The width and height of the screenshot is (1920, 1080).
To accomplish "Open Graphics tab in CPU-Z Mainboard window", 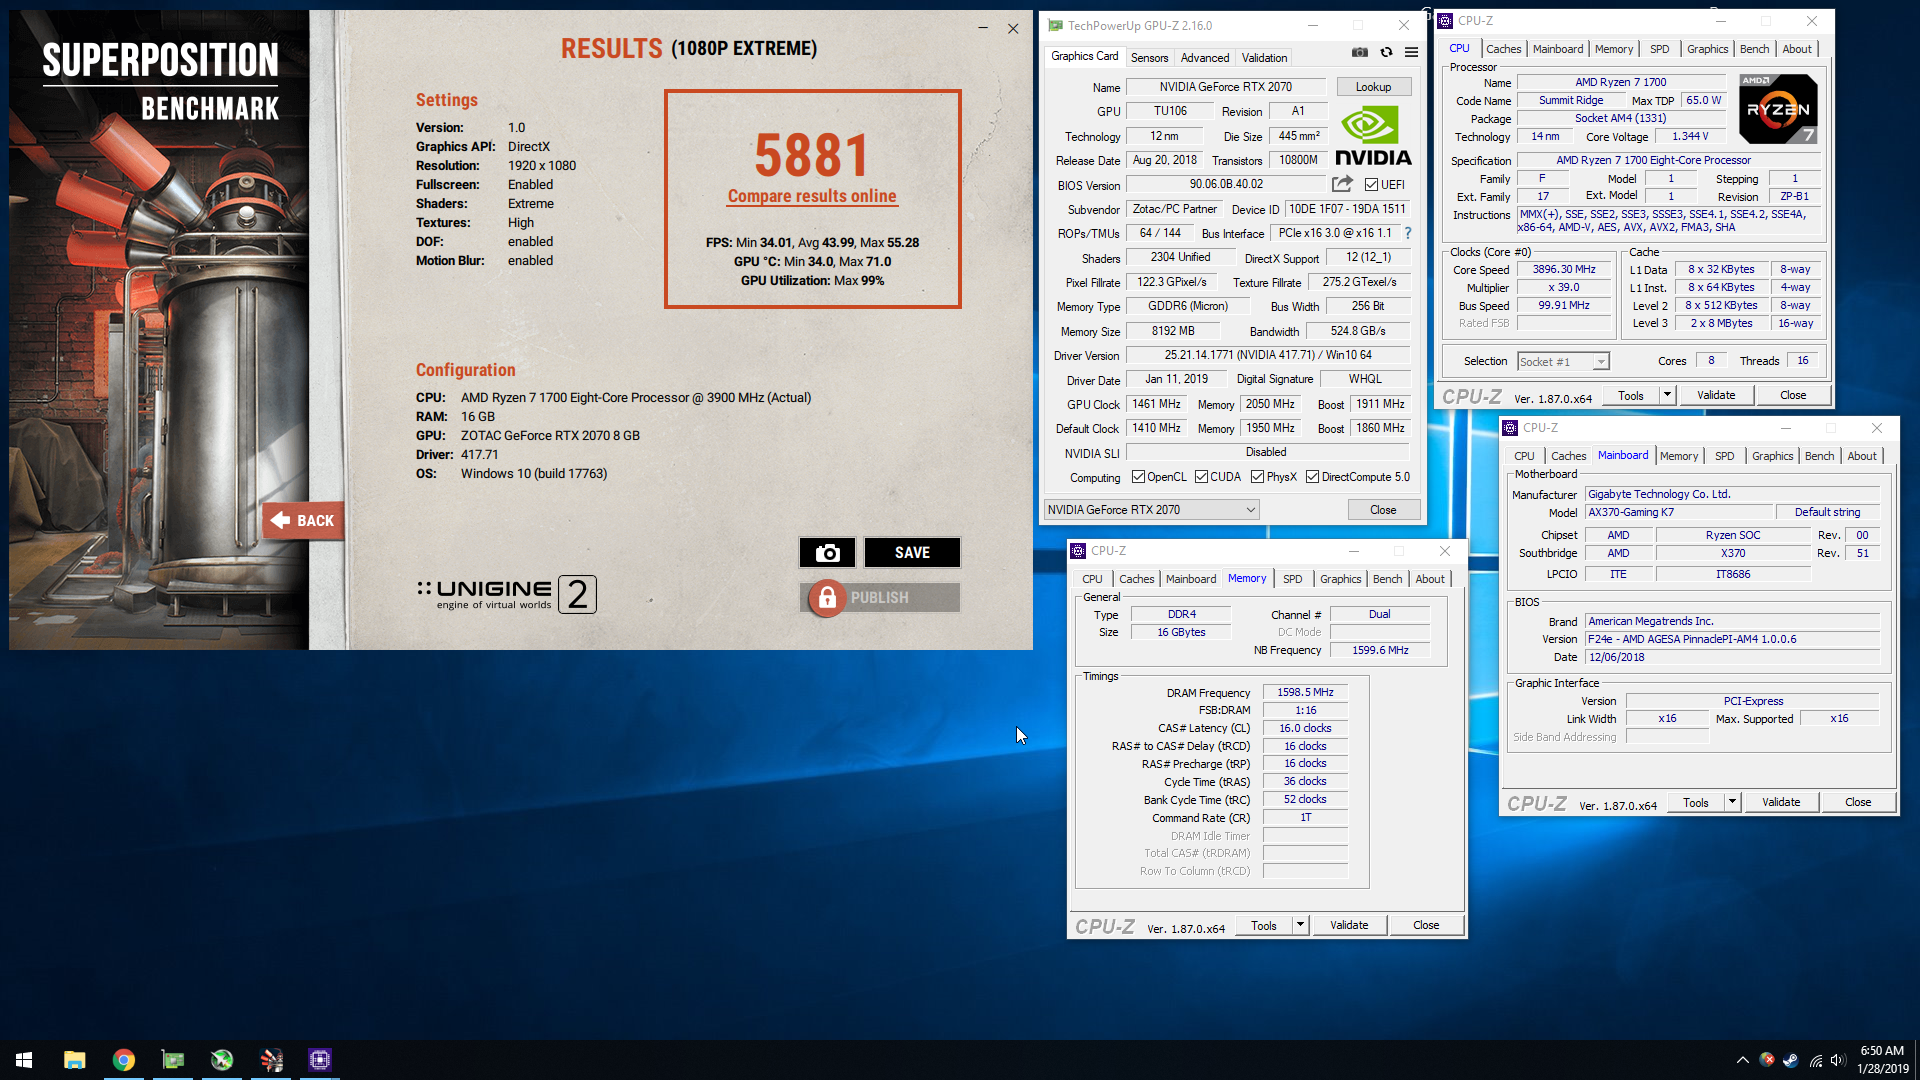I will (x=1772, y=456).
